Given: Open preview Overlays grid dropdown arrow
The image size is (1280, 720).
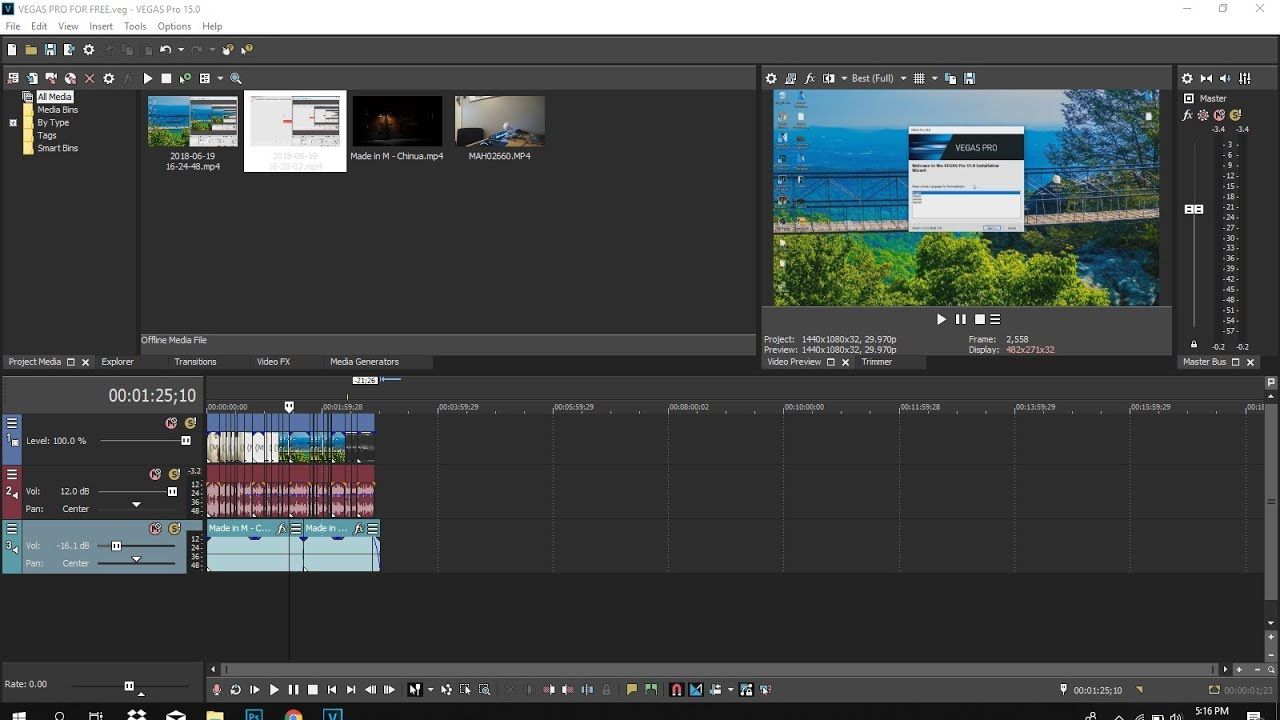Looking at the screenshot, I should (x=935, y=78).
